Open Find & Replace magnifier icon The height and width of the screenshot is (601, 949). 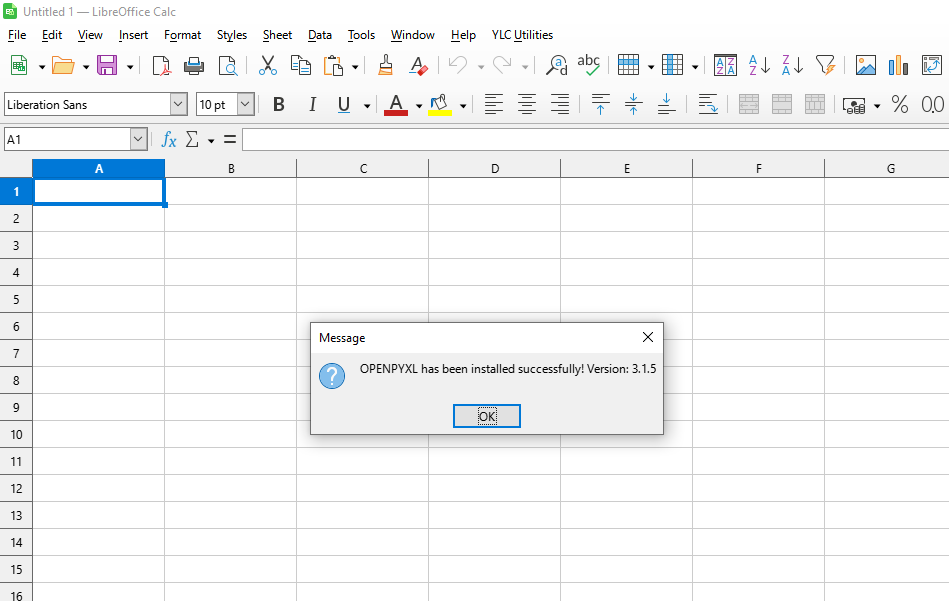[556, 66]
